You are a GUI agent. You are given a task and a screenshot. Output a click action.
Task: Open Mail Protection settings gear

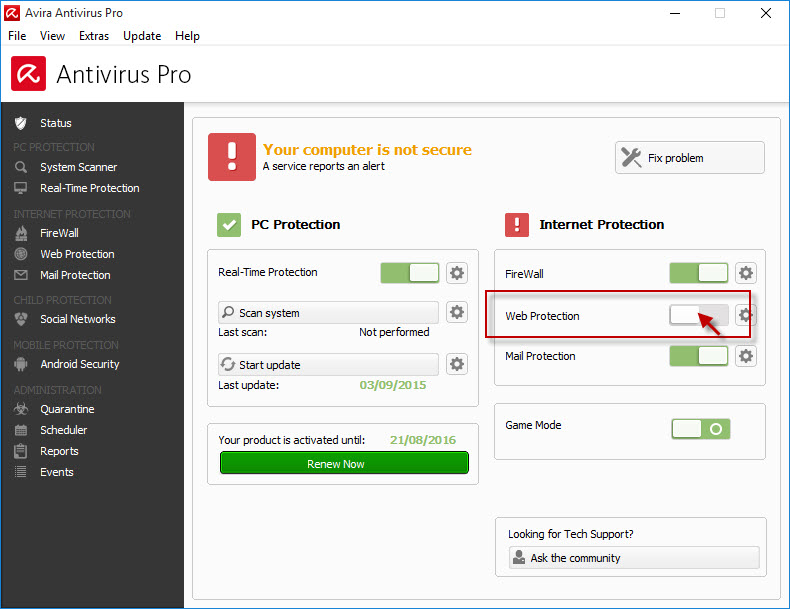[746, 356]
